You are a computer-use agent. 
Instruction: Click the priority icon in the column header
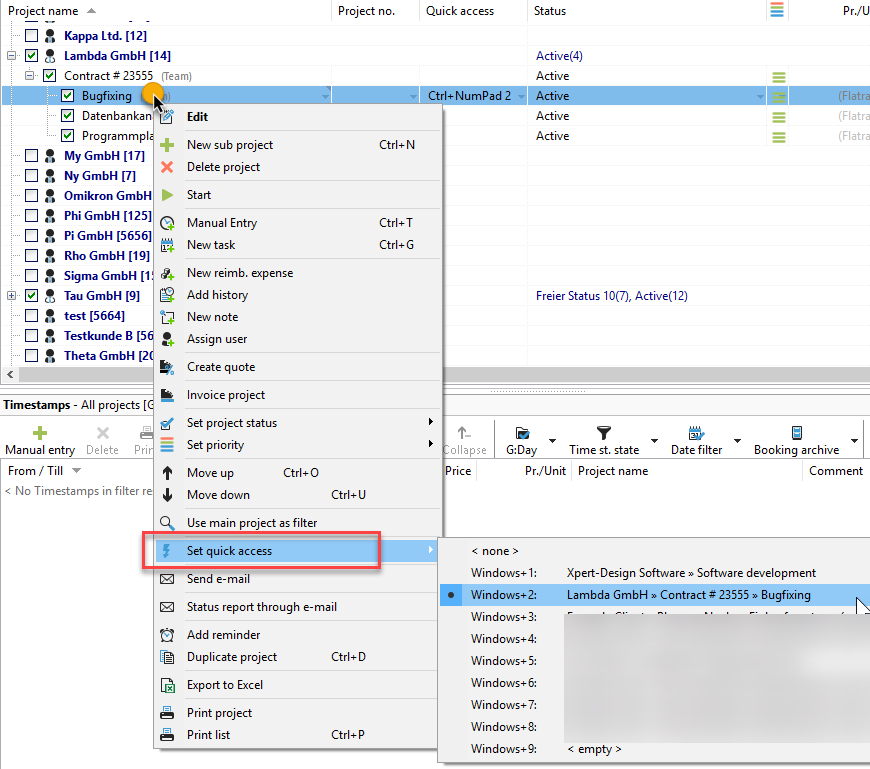777,11
